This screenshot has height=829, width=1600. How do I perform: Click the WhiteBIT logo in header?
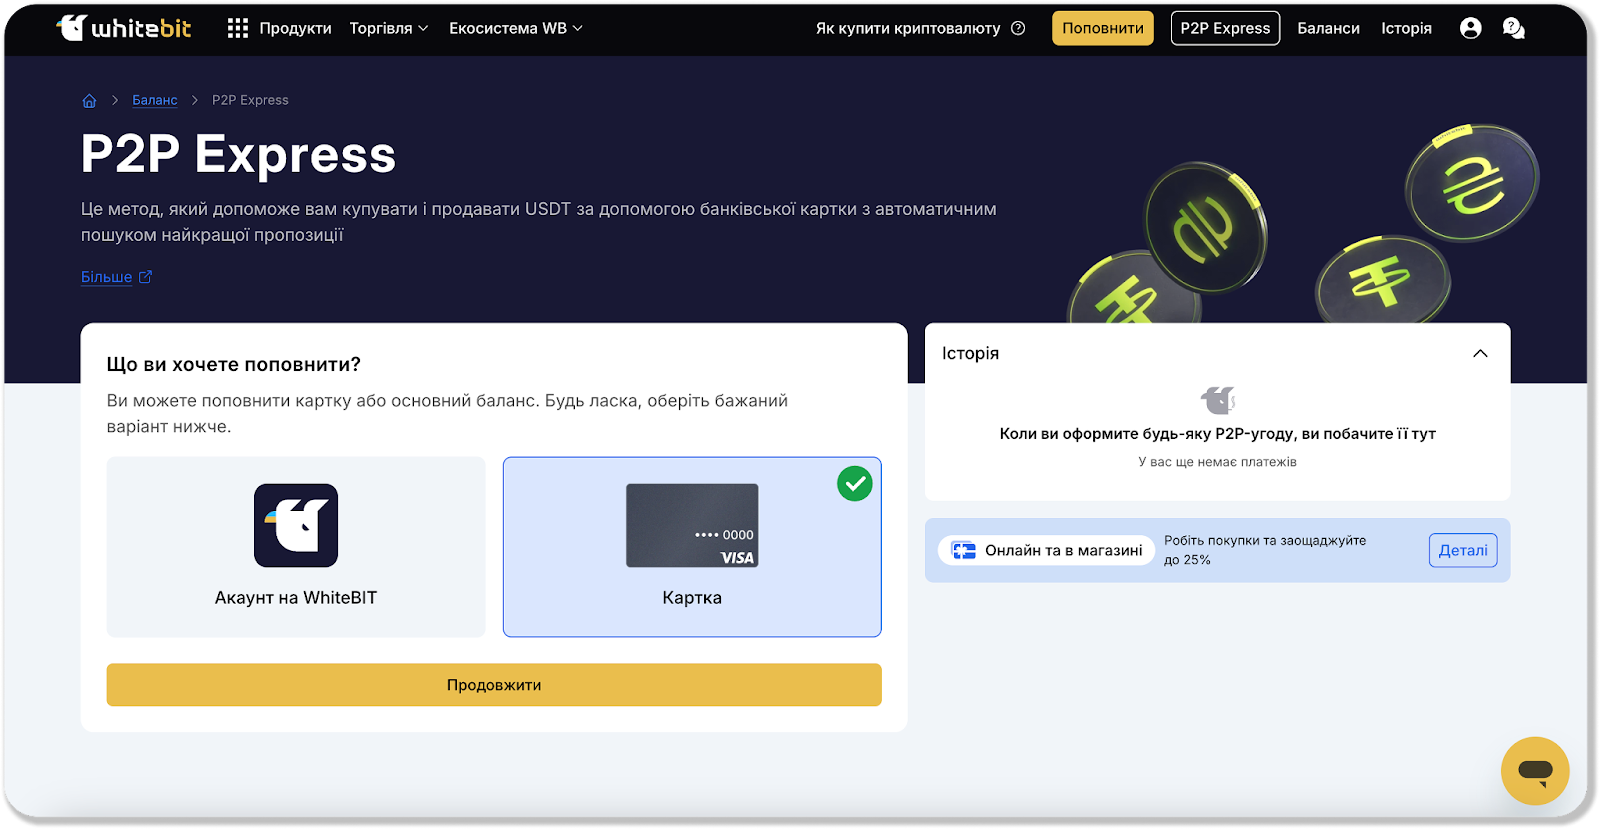[124, 28]
